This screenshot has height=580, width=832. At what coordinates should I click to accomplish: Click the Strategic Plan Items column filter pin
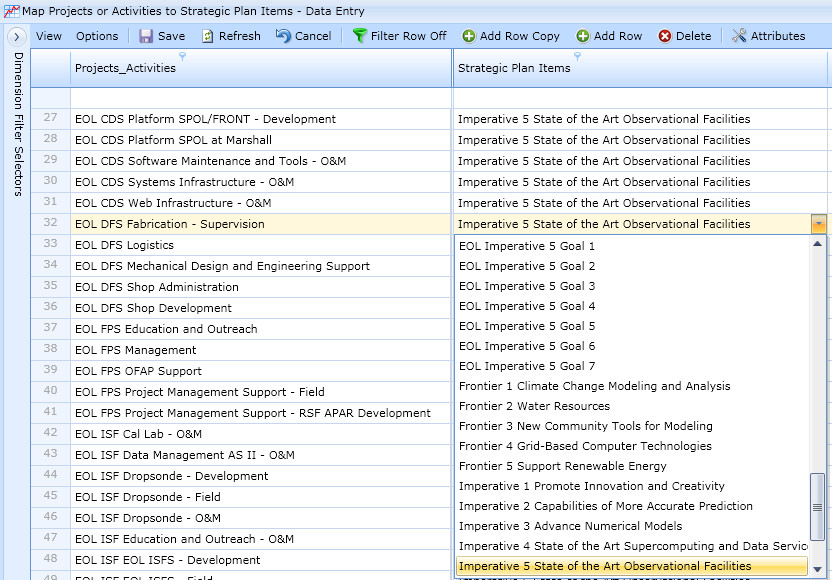point(577,56)
